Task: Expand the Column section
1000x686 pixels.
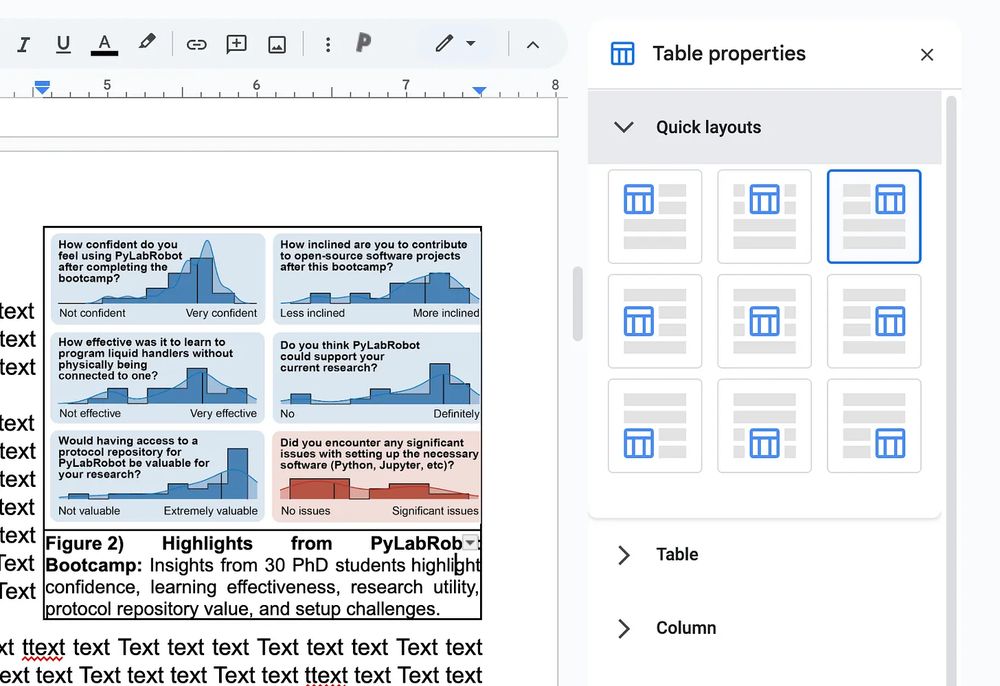Action: click(624, 628)
